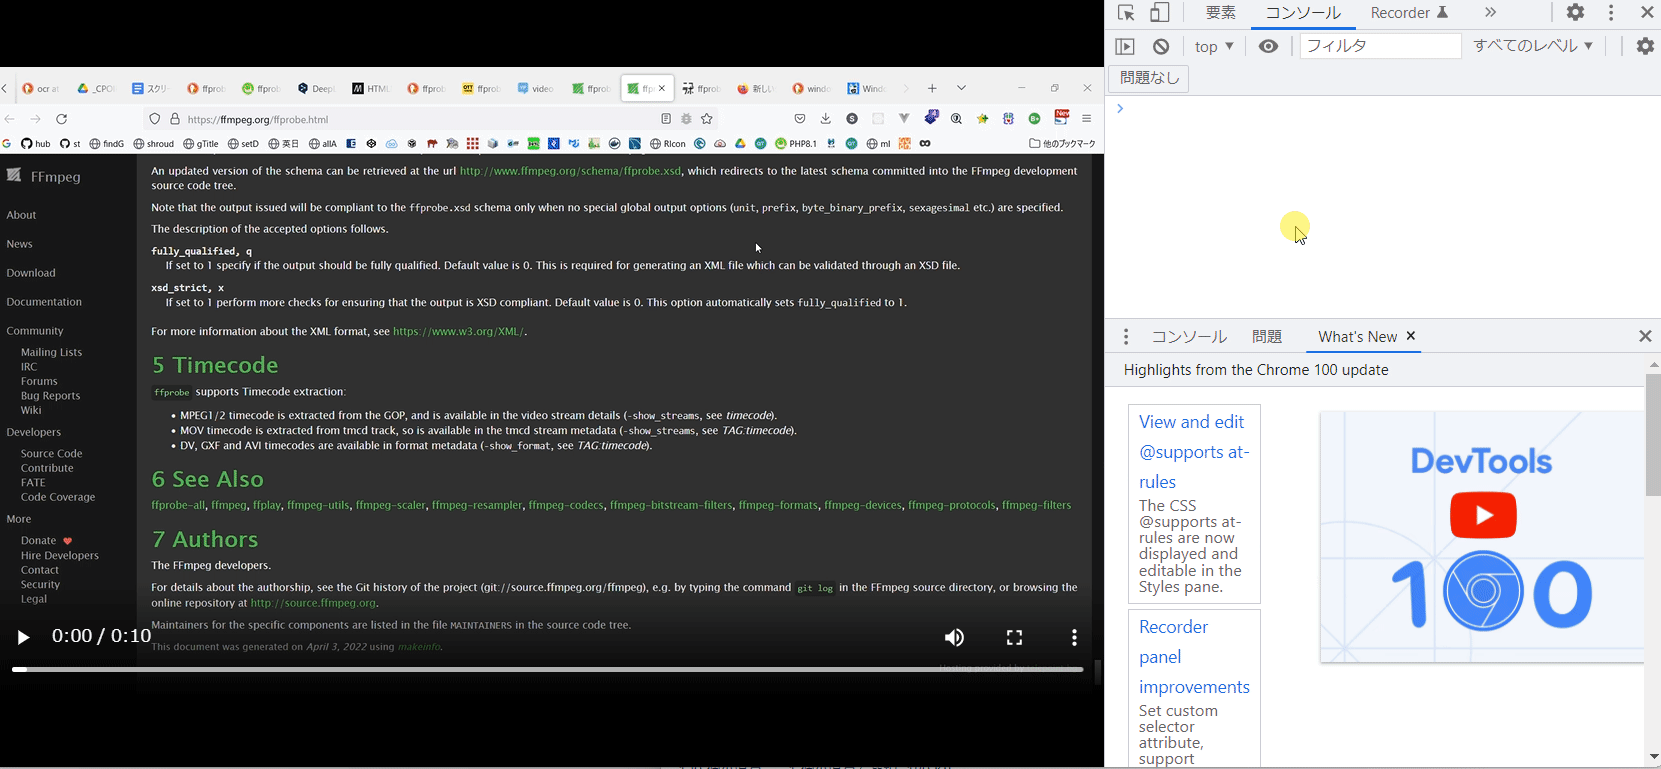Click the video progress seek bar
The image size is (1661, 769).
click(547, 669)
